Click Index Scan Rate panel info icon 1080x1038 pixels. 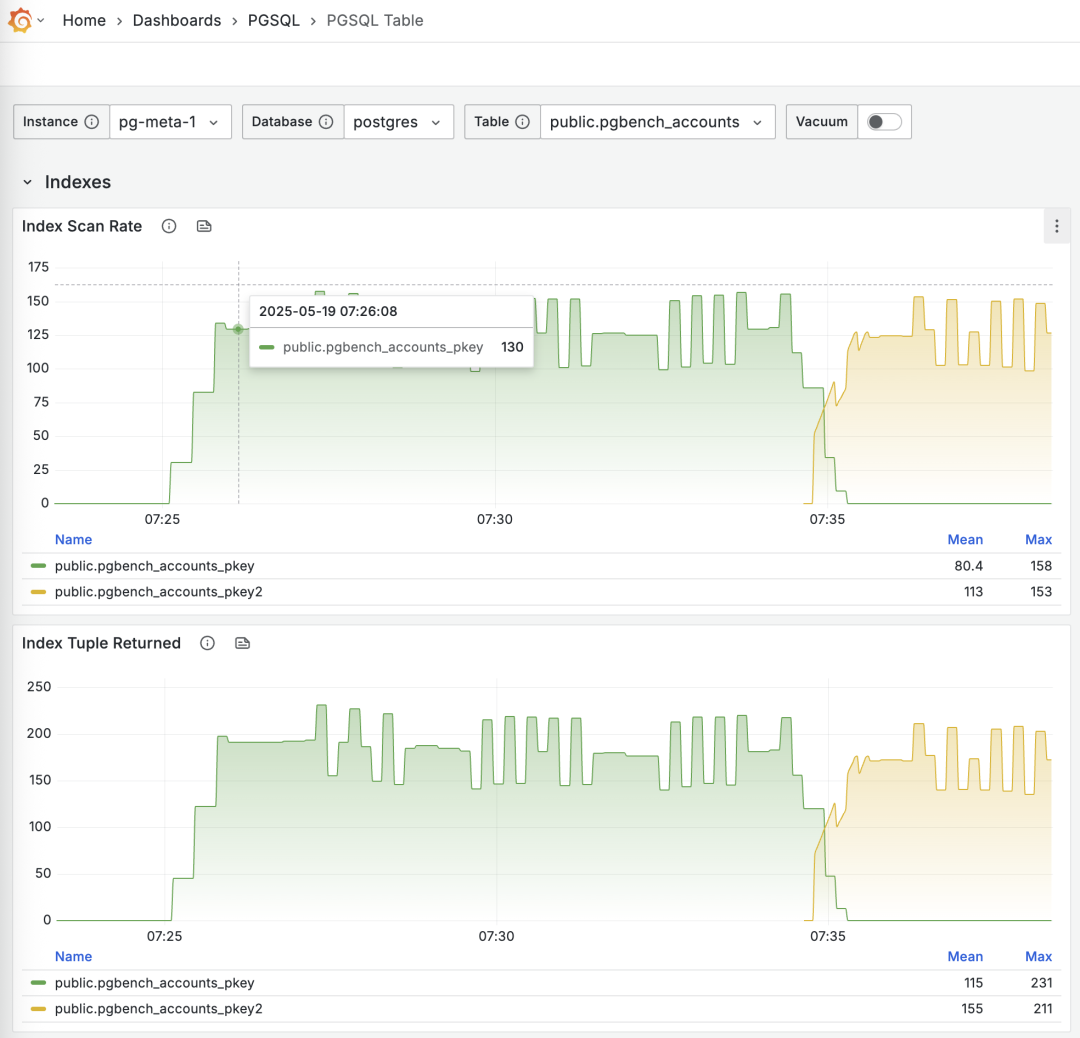(x=169, y=226)
